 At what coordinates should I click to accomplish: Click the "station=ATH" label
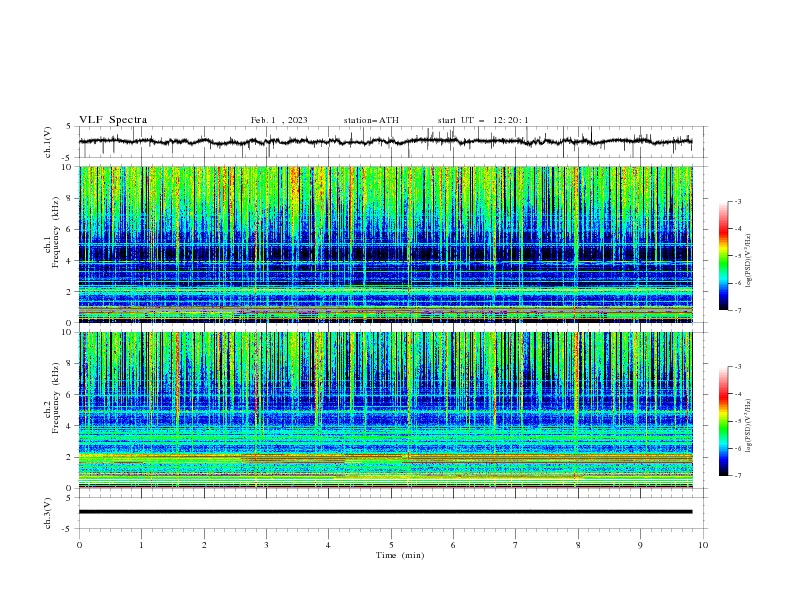(371, 120)
